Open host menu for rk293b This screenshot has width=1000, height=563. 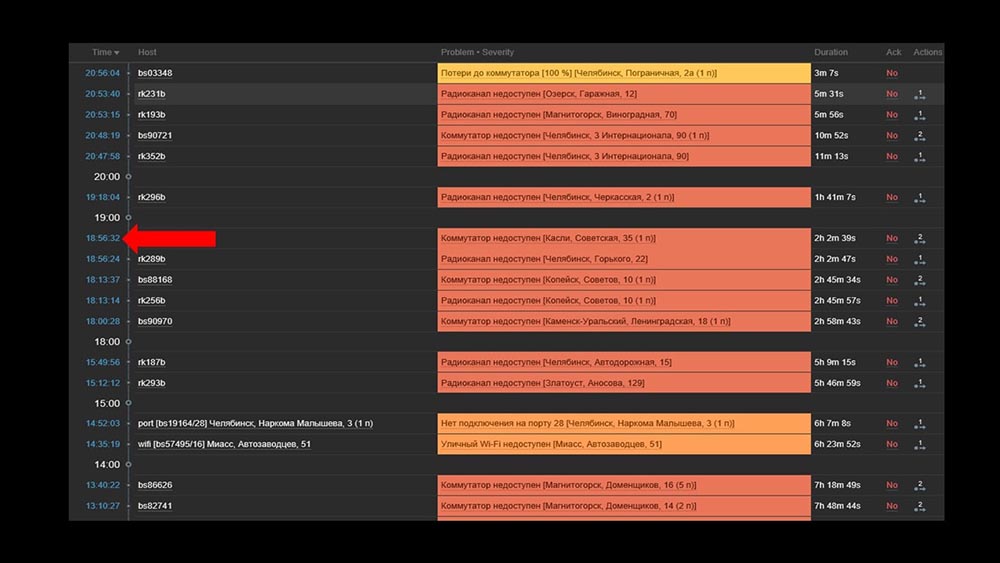(151, 383)
